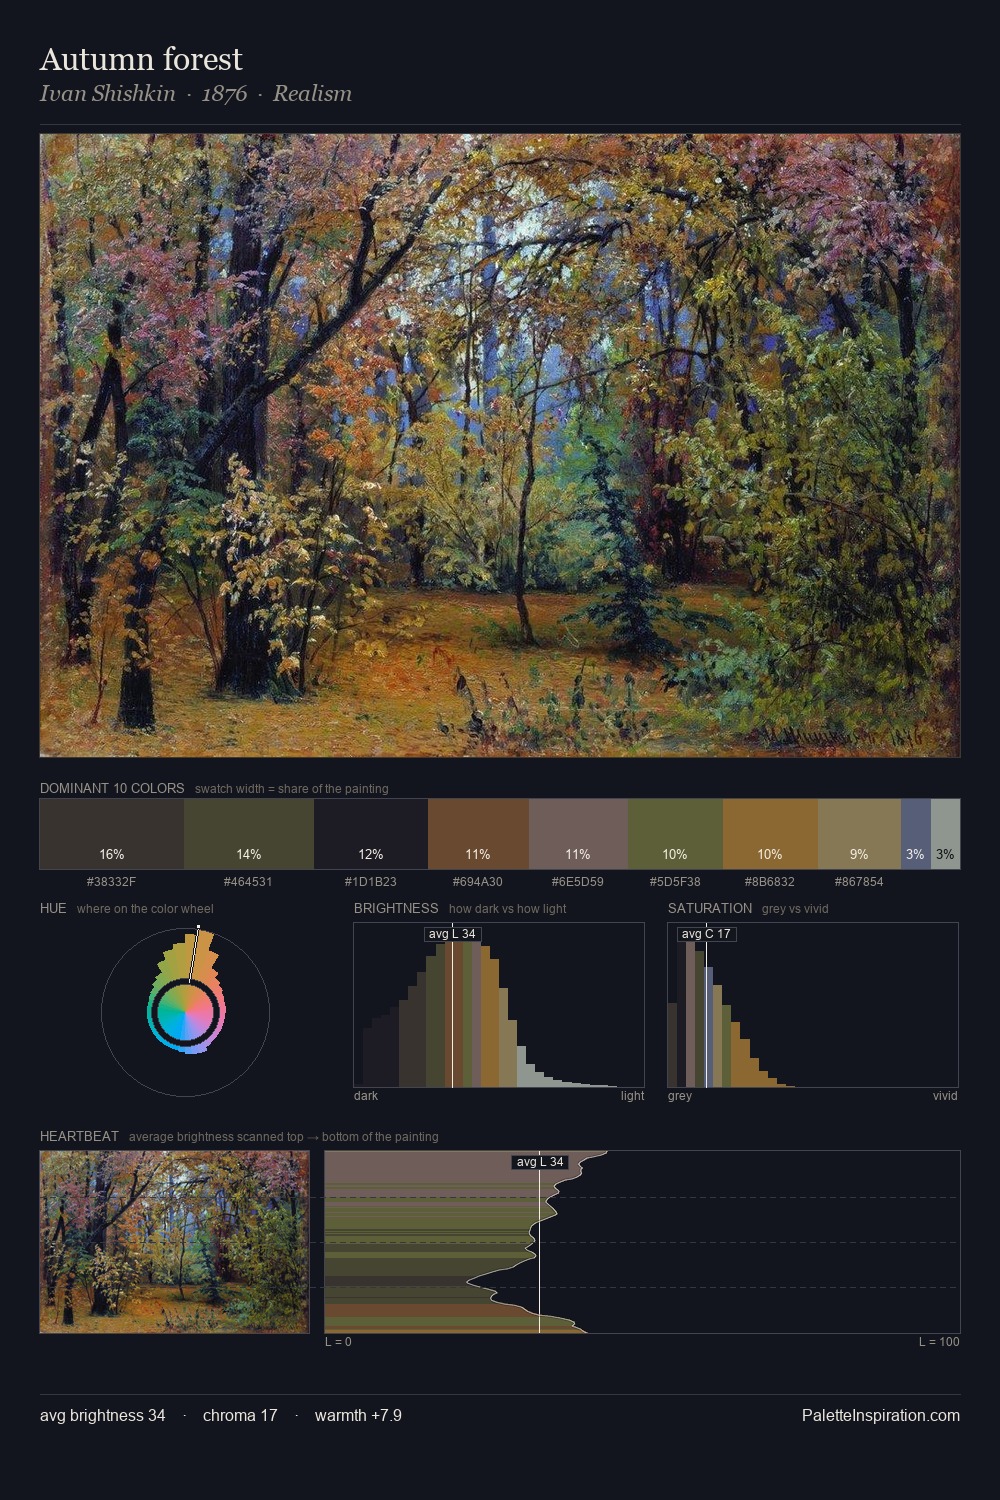This screenshot has width=1000, height=1500.
Task: Click the saturation histogram chart
Action: click(813, 1005)
